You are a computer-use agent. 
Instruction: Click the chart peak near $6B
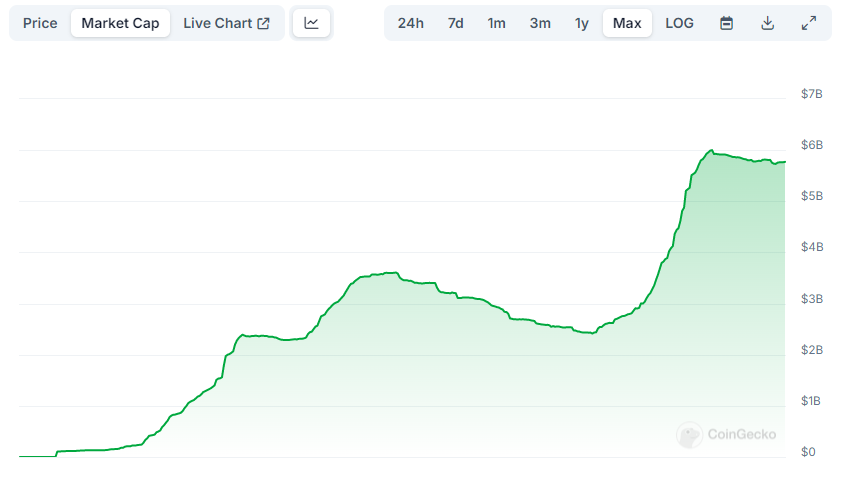pyautogui.click(x=711, y=150)
